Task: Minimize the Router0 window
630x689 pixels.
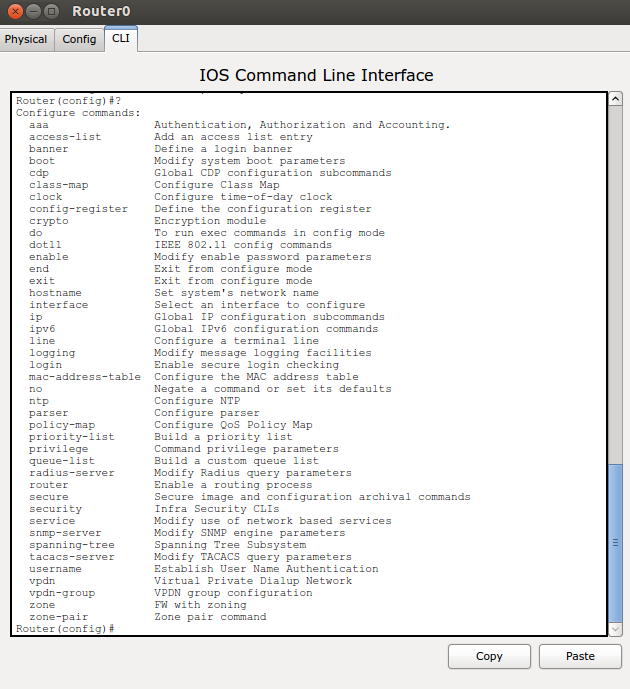Action: 32,12
